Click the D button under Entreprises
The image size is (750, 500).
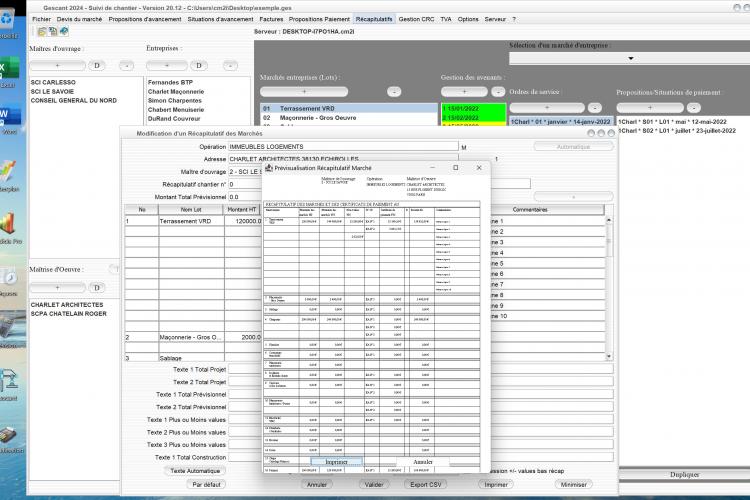[x=199, y=66]
